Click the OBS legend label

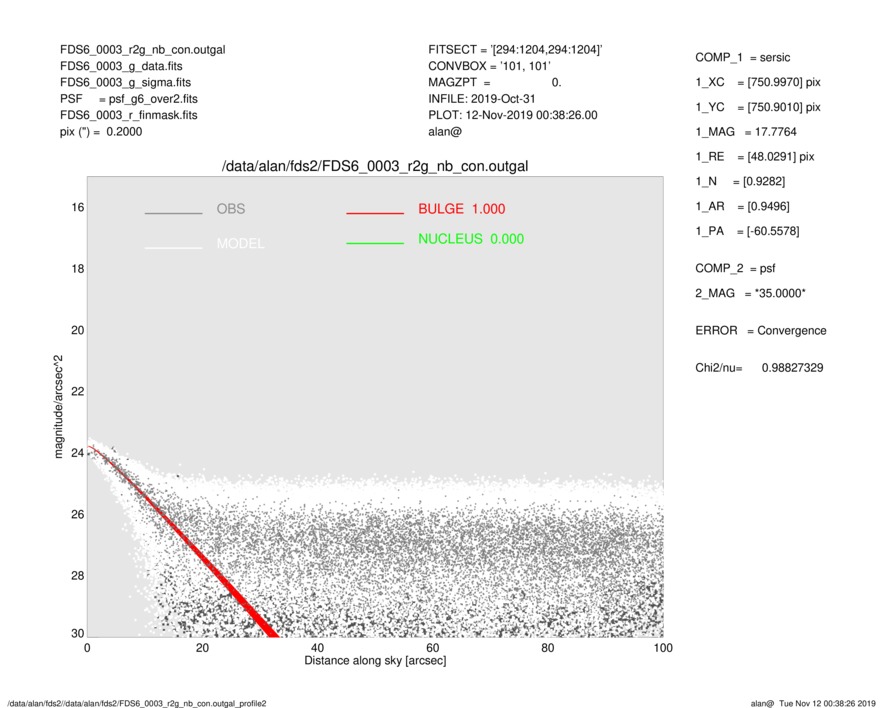click(x=231, y=209)
